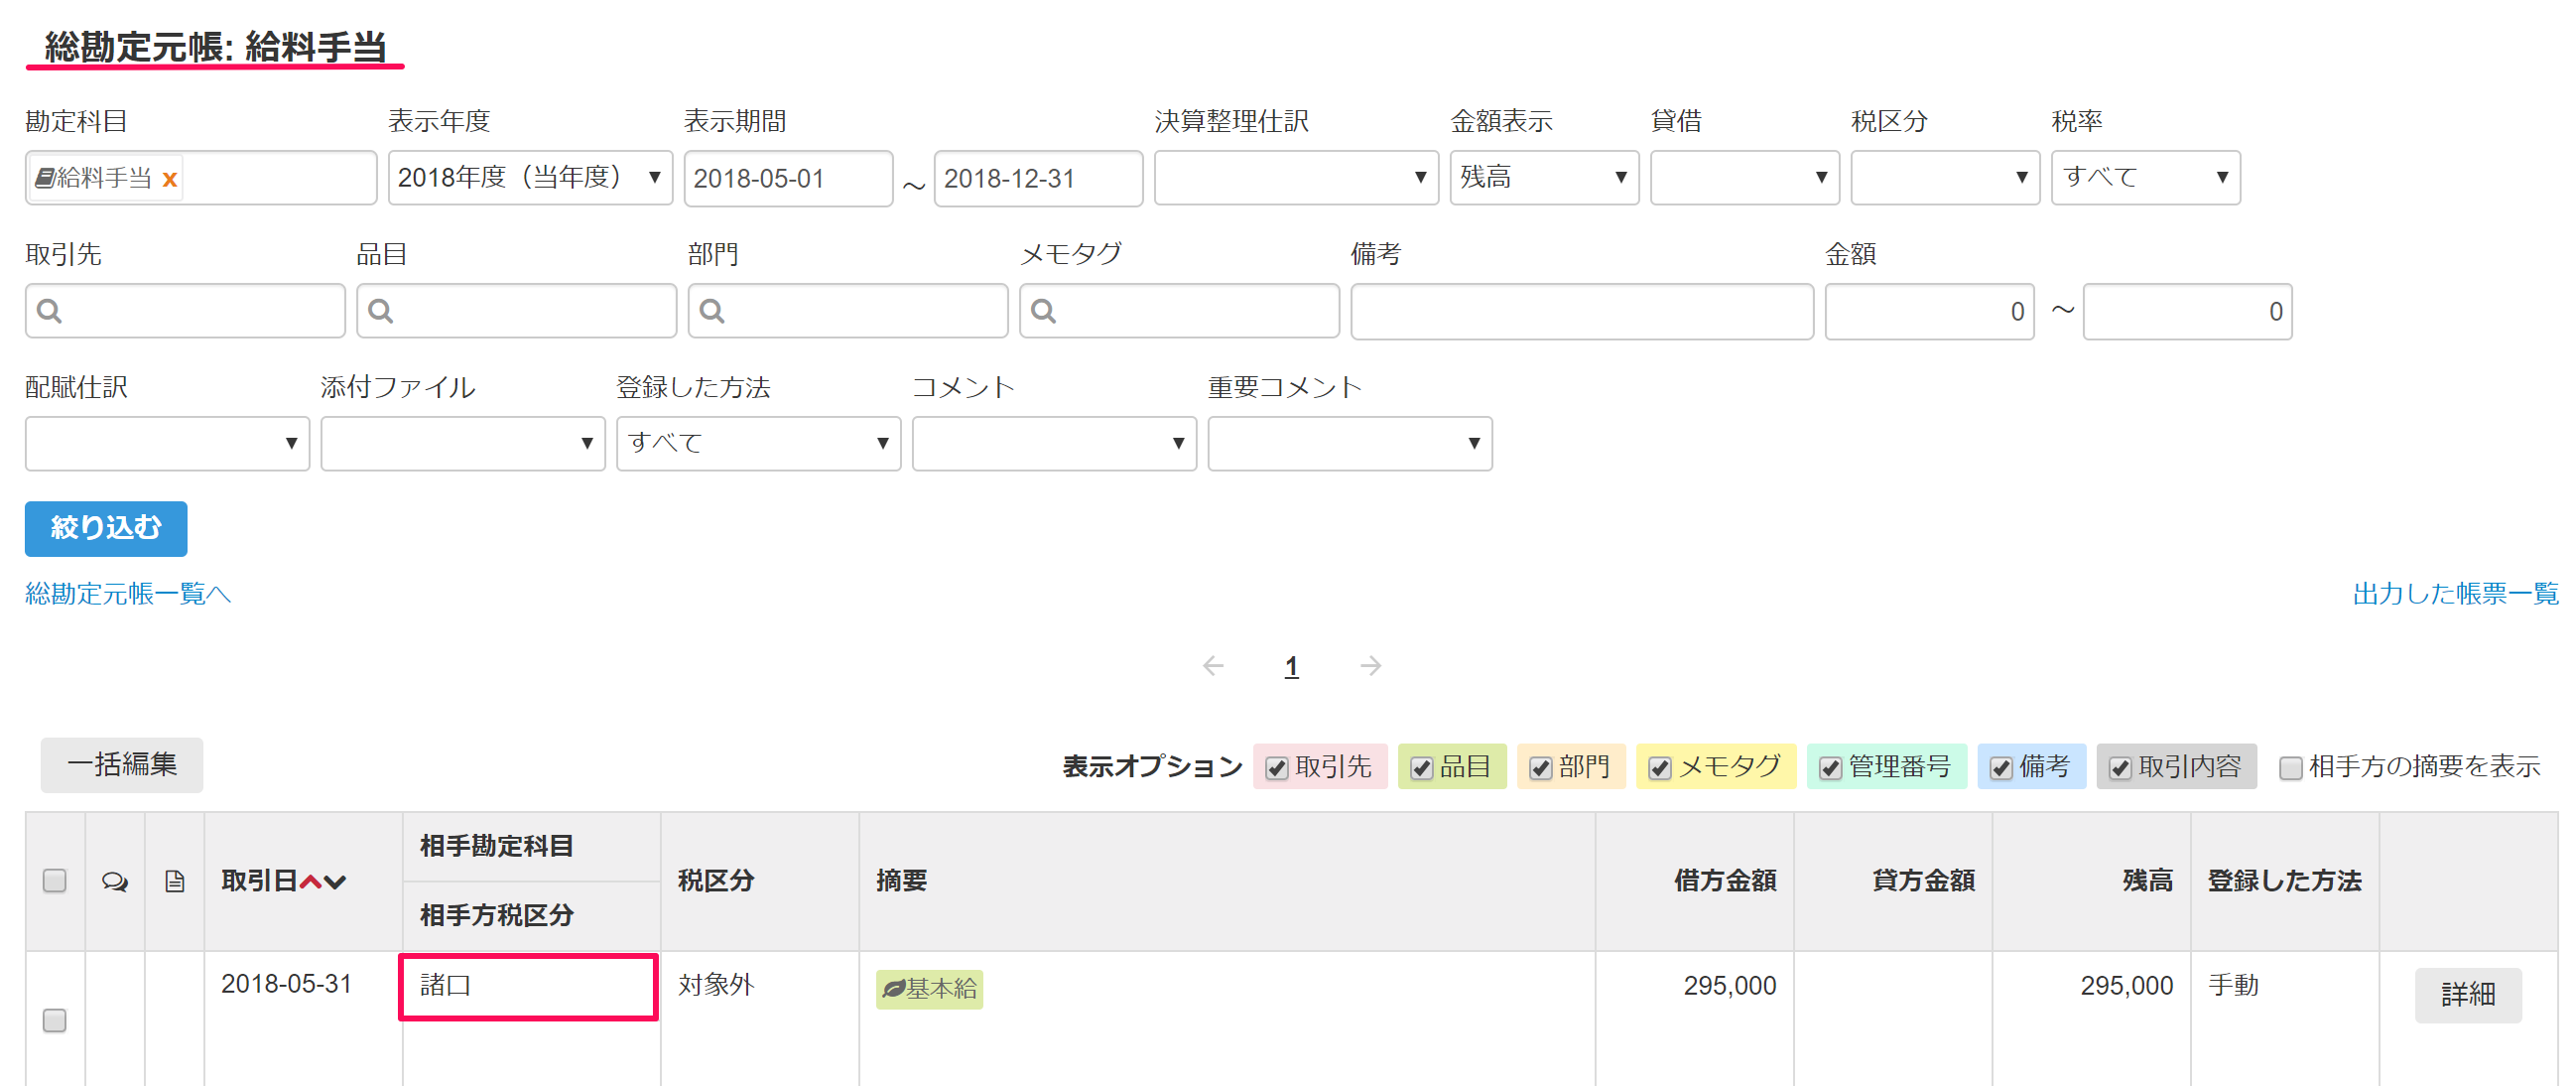
Task: Open the 重要コメント dropdown
Action: (1350, 444)
